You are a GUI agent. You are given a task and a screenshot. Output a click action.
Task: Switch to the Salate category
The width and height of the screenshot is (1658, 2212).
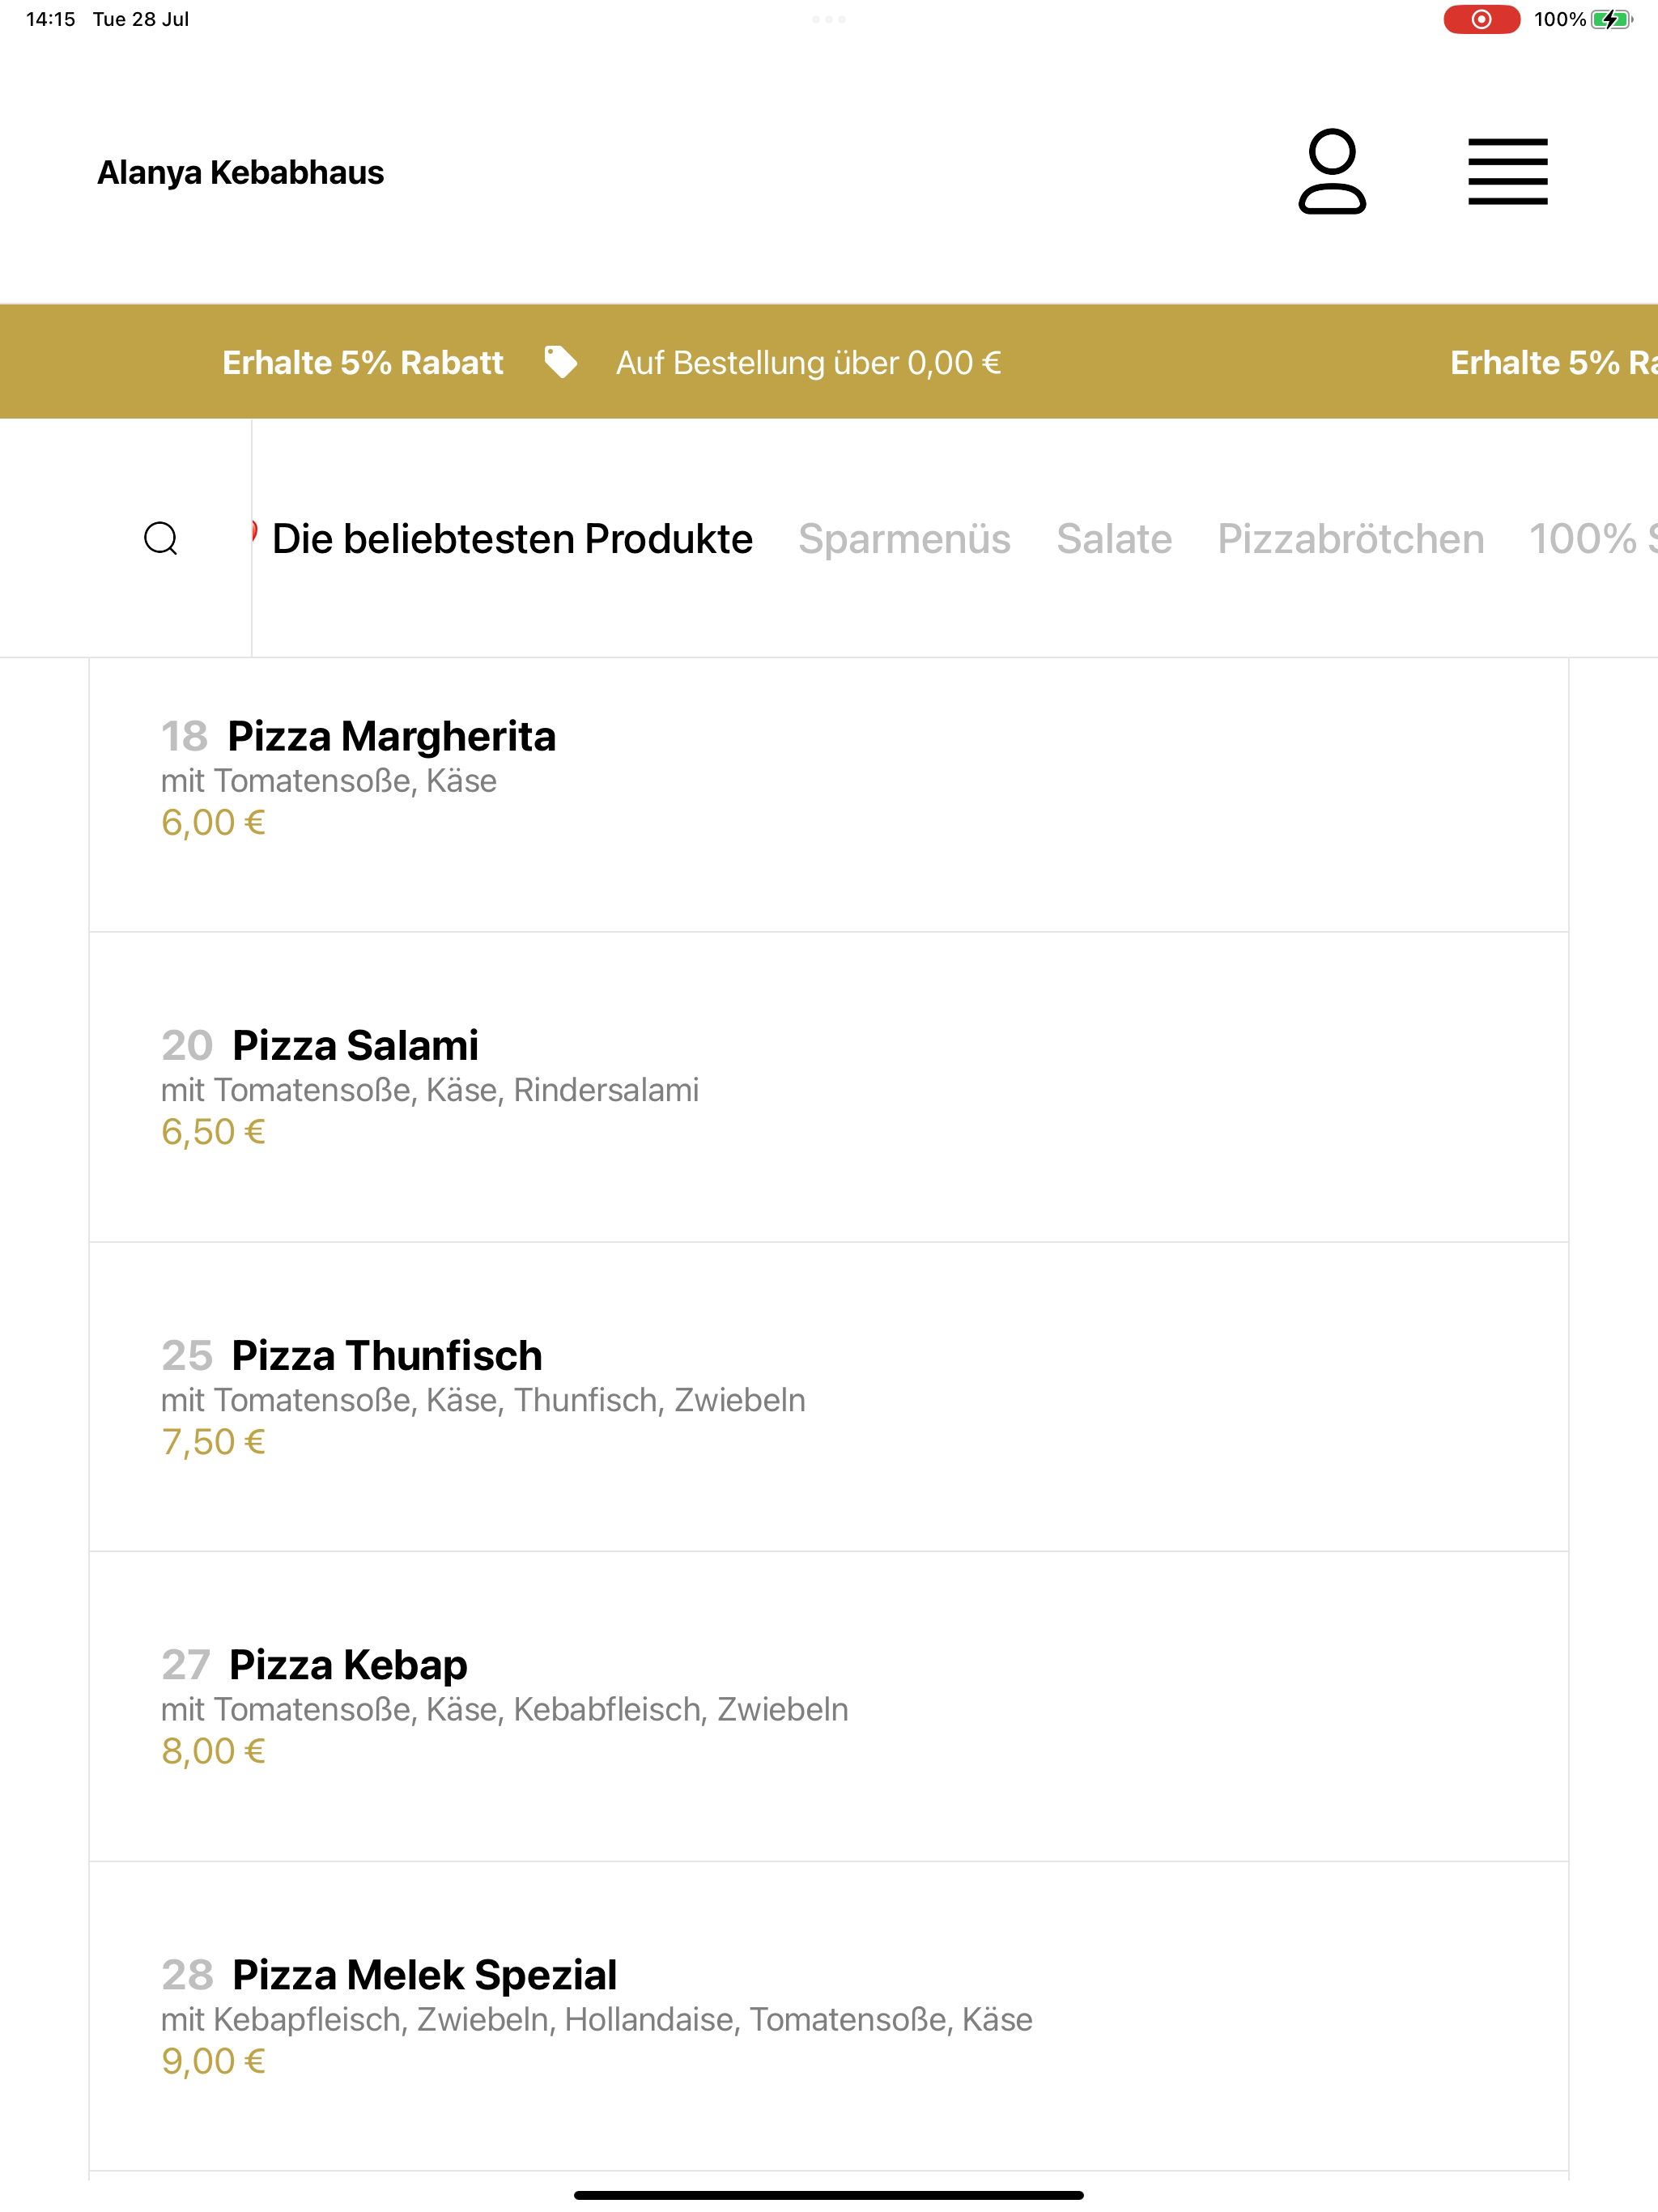pos(1114,538)
